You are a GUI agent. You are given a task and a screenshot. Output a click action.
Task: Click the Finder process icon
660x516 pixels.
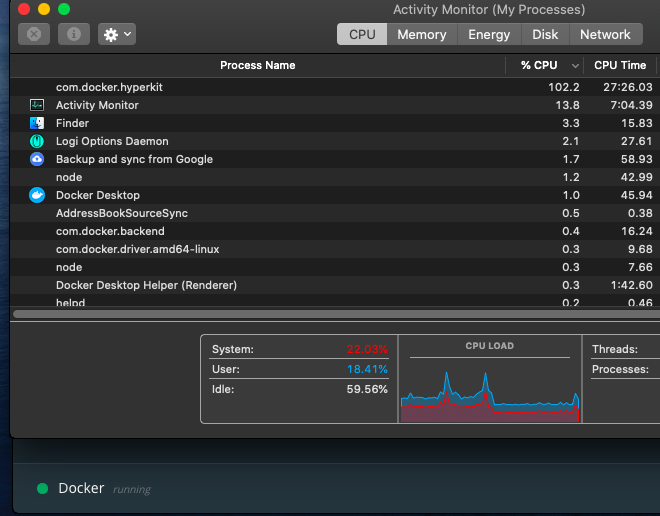[x=37, y=123]
